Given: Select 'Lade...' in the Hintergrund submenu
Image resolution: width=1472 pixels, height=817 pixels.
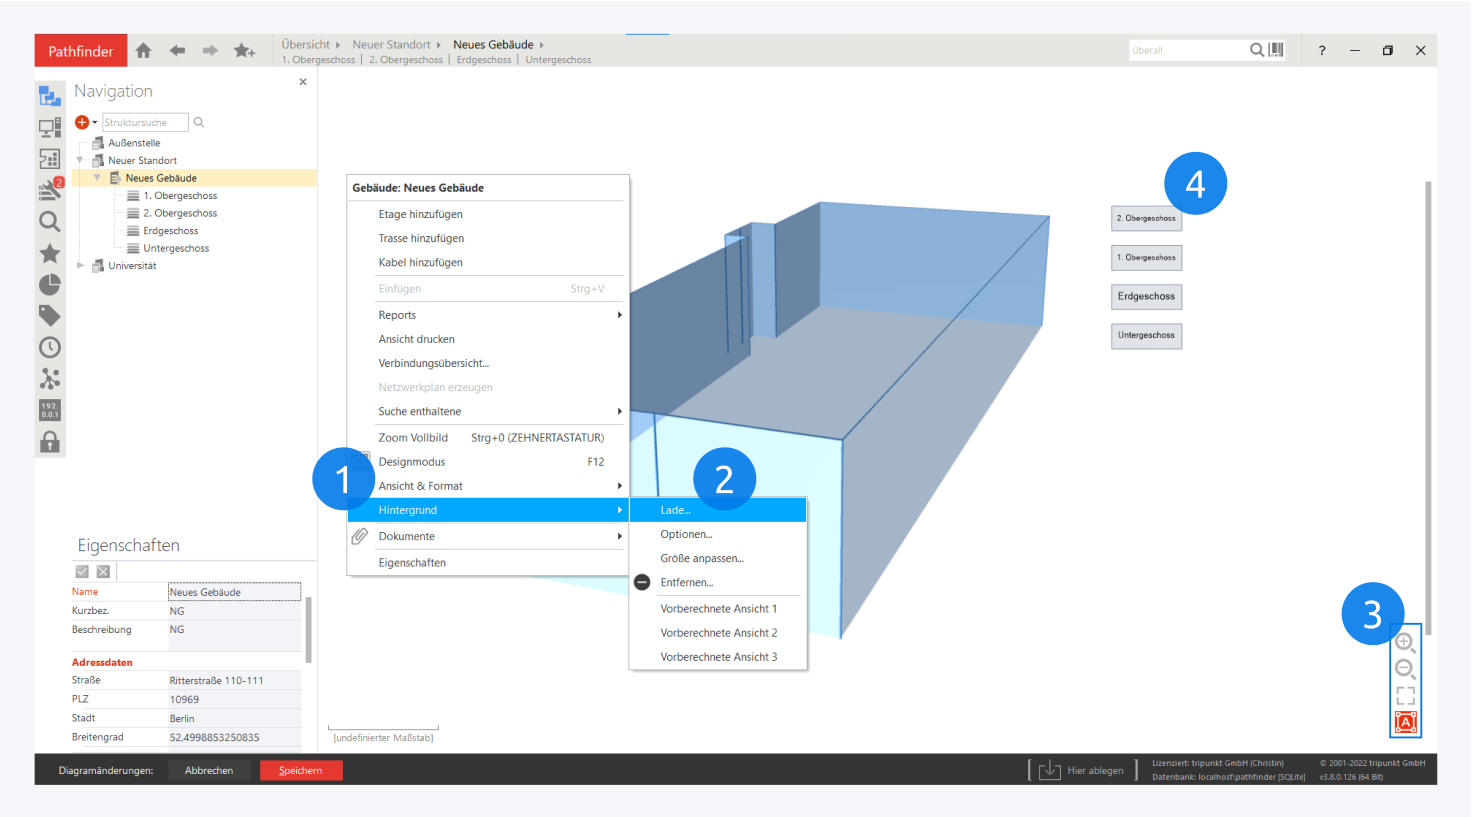Looking at the screenshot, I should [676, 510].
